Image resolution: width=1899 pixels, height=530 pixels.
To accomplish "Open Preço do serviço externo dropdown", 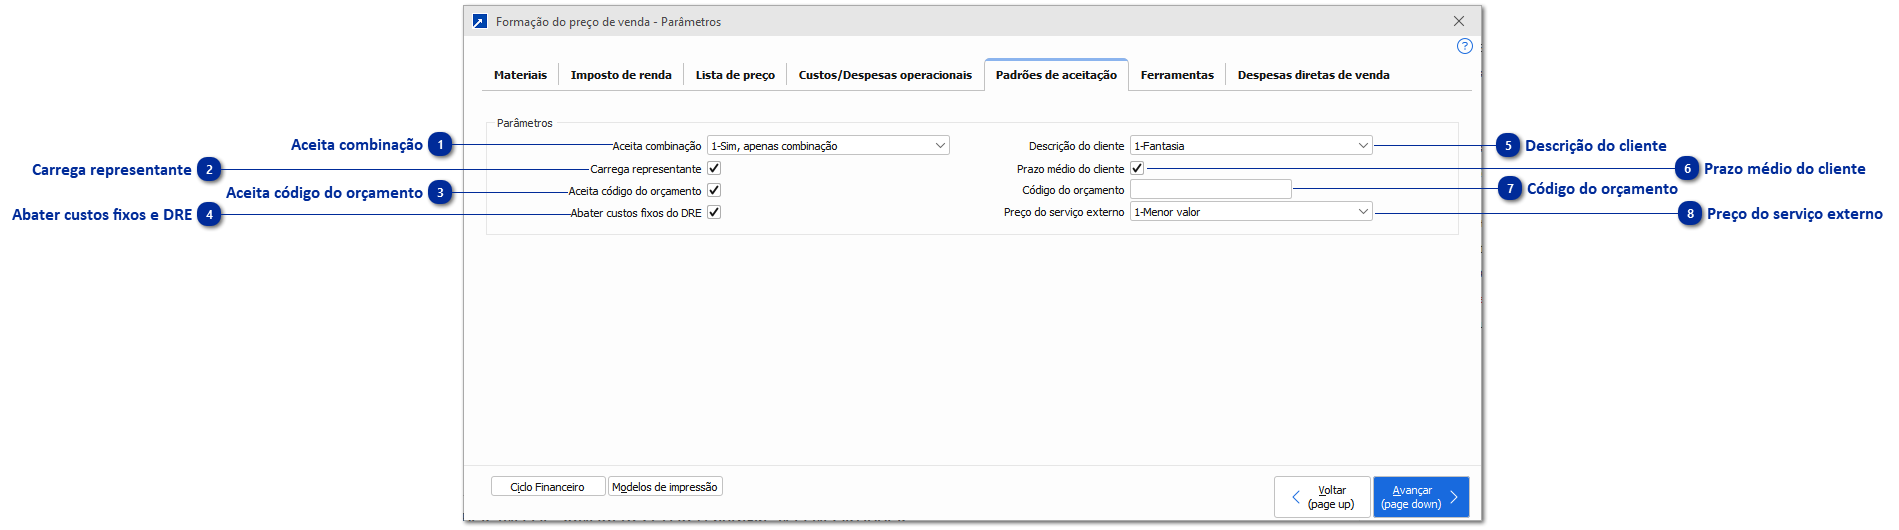I will click(1251, 212).
